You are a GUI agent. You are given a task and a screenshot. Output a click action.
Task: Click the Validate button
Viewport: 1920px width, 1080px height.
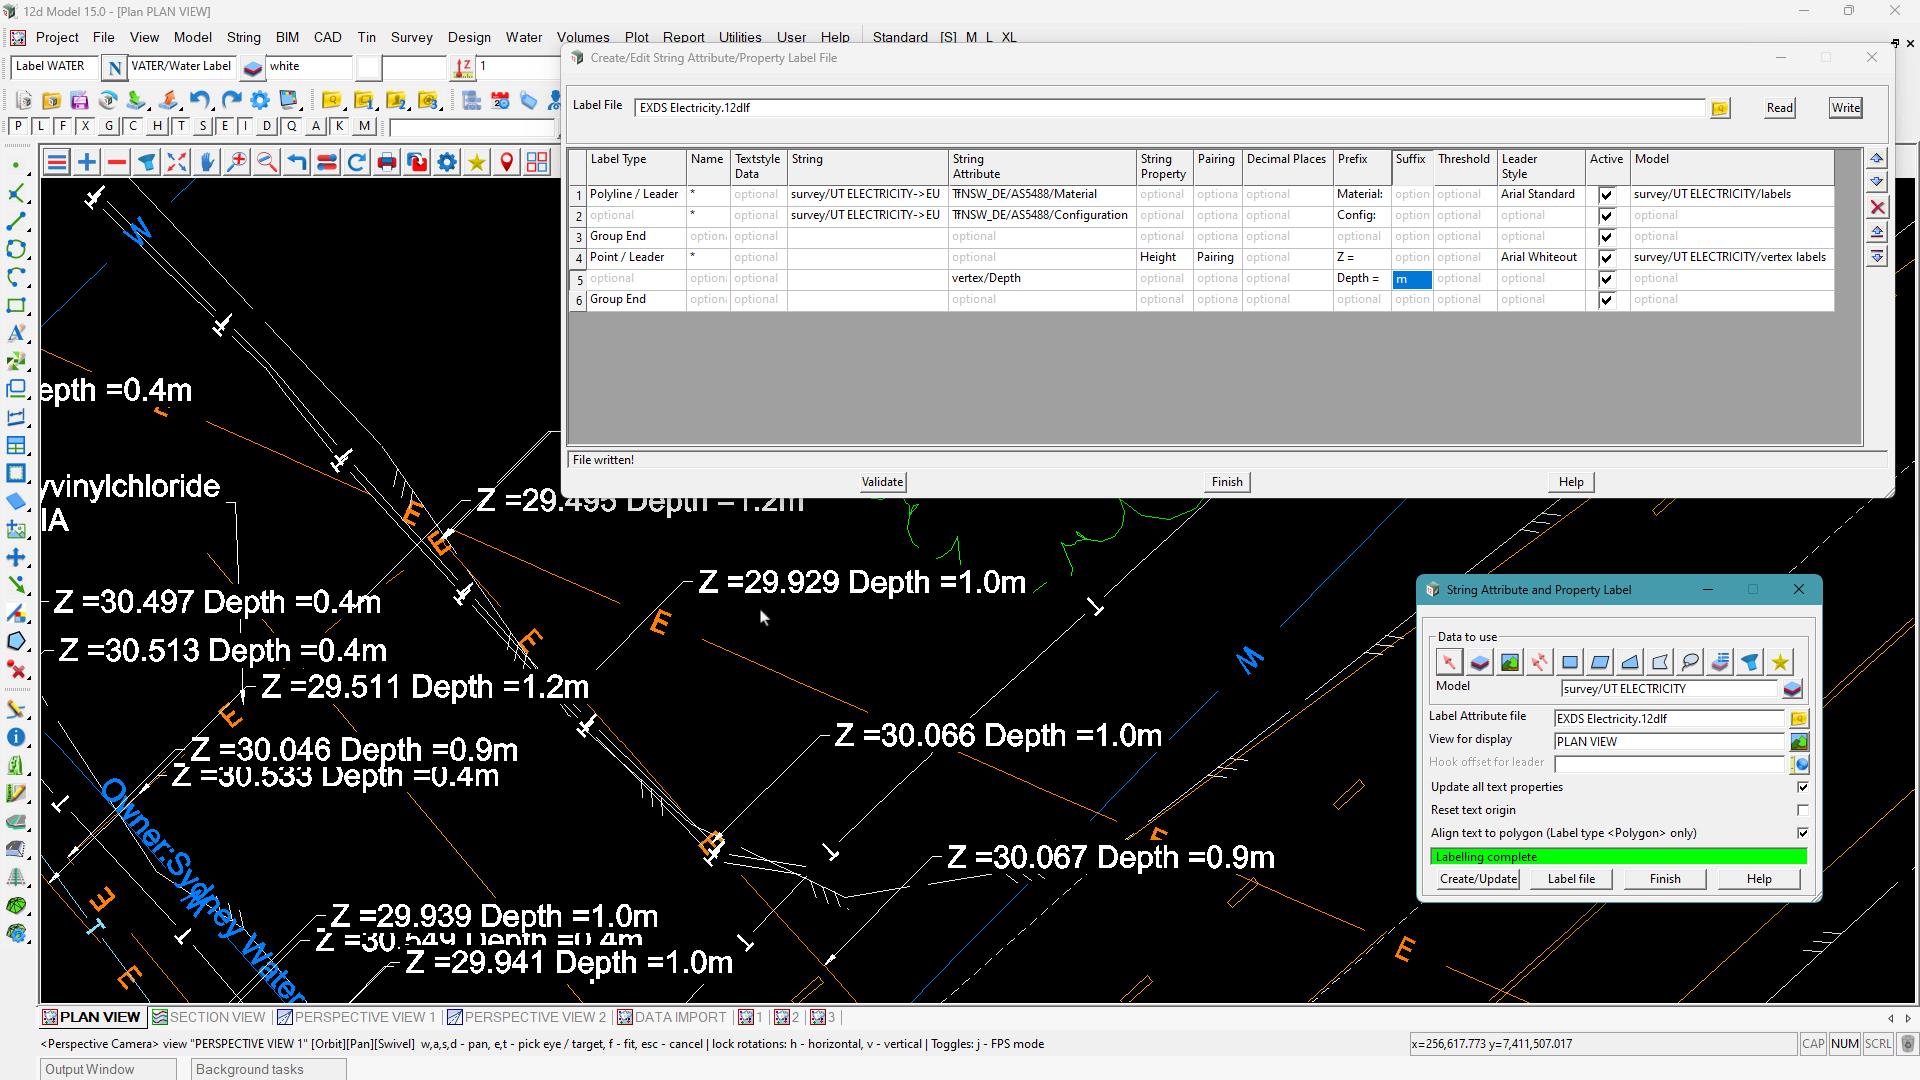pos(882,482)
